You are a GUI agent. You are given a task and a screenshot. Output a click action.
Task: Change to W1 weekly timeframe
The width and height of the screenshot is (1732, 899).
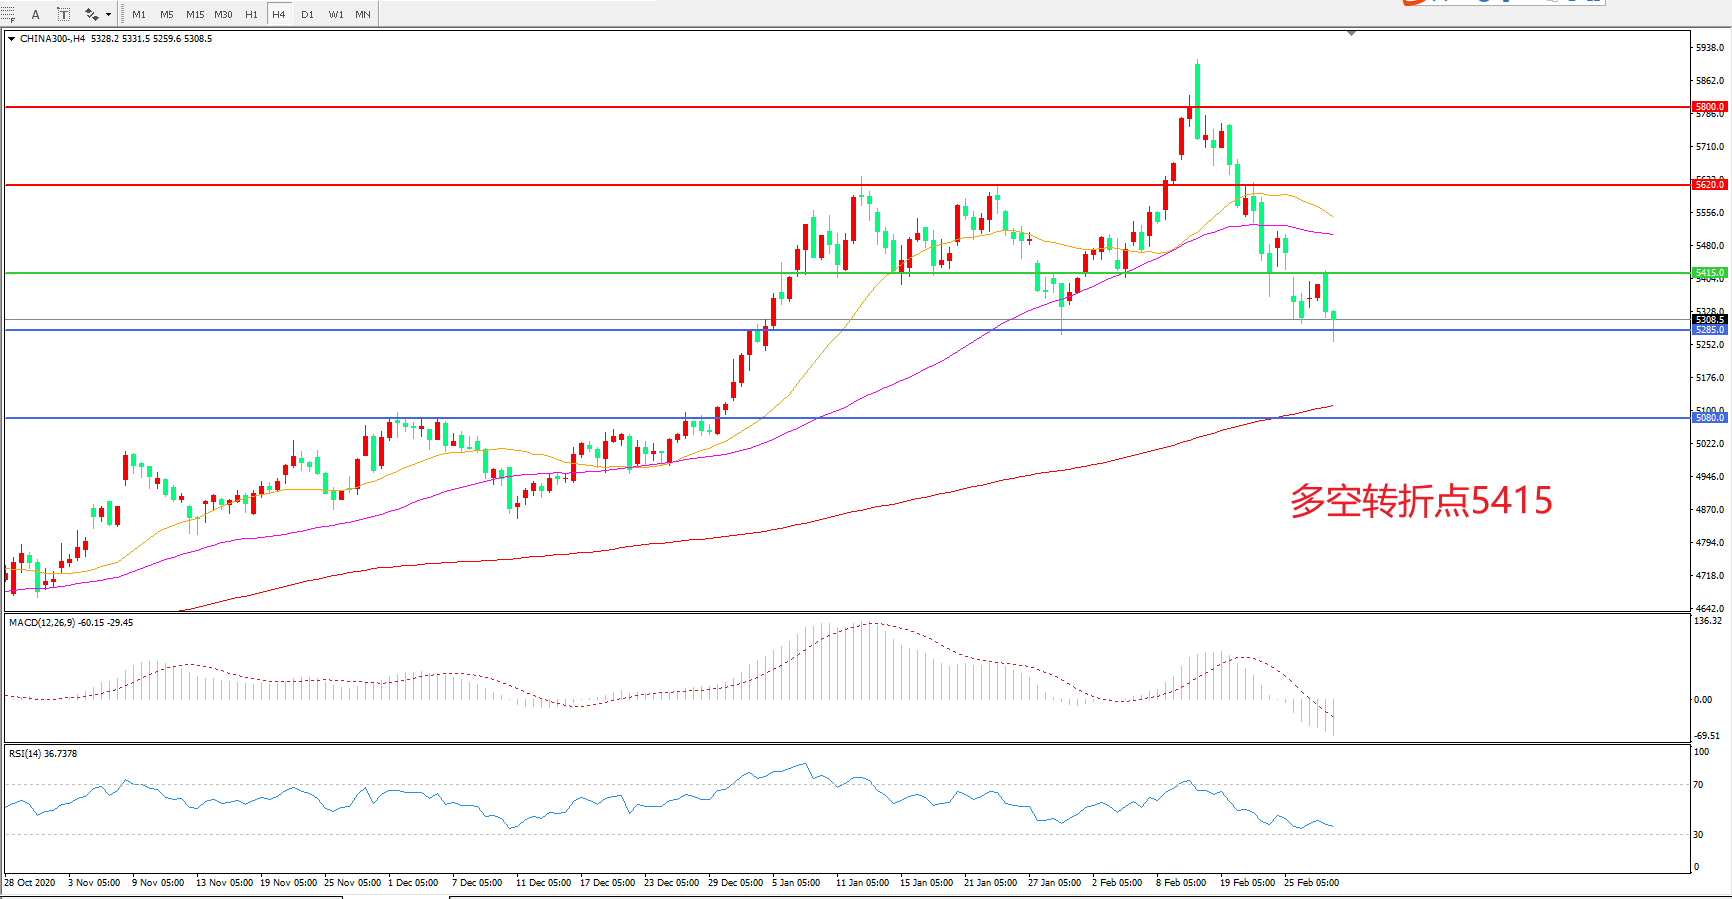click(x=335, y=14)
